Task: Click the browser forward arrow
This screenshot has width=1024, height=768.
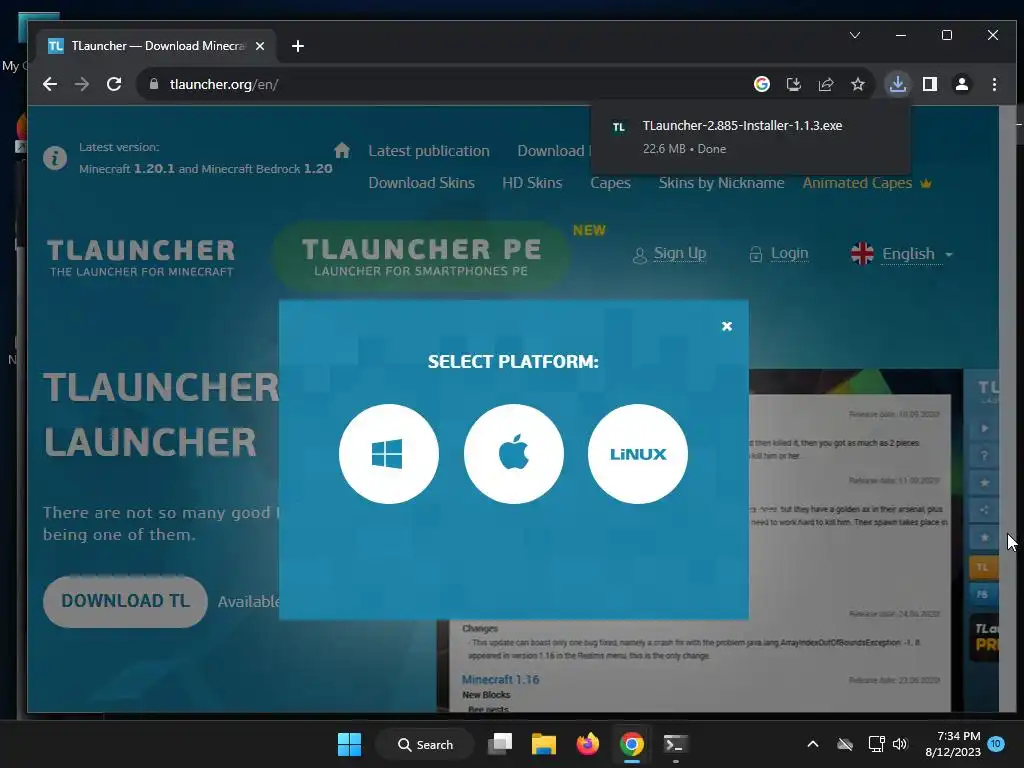Action: (82, 84)
